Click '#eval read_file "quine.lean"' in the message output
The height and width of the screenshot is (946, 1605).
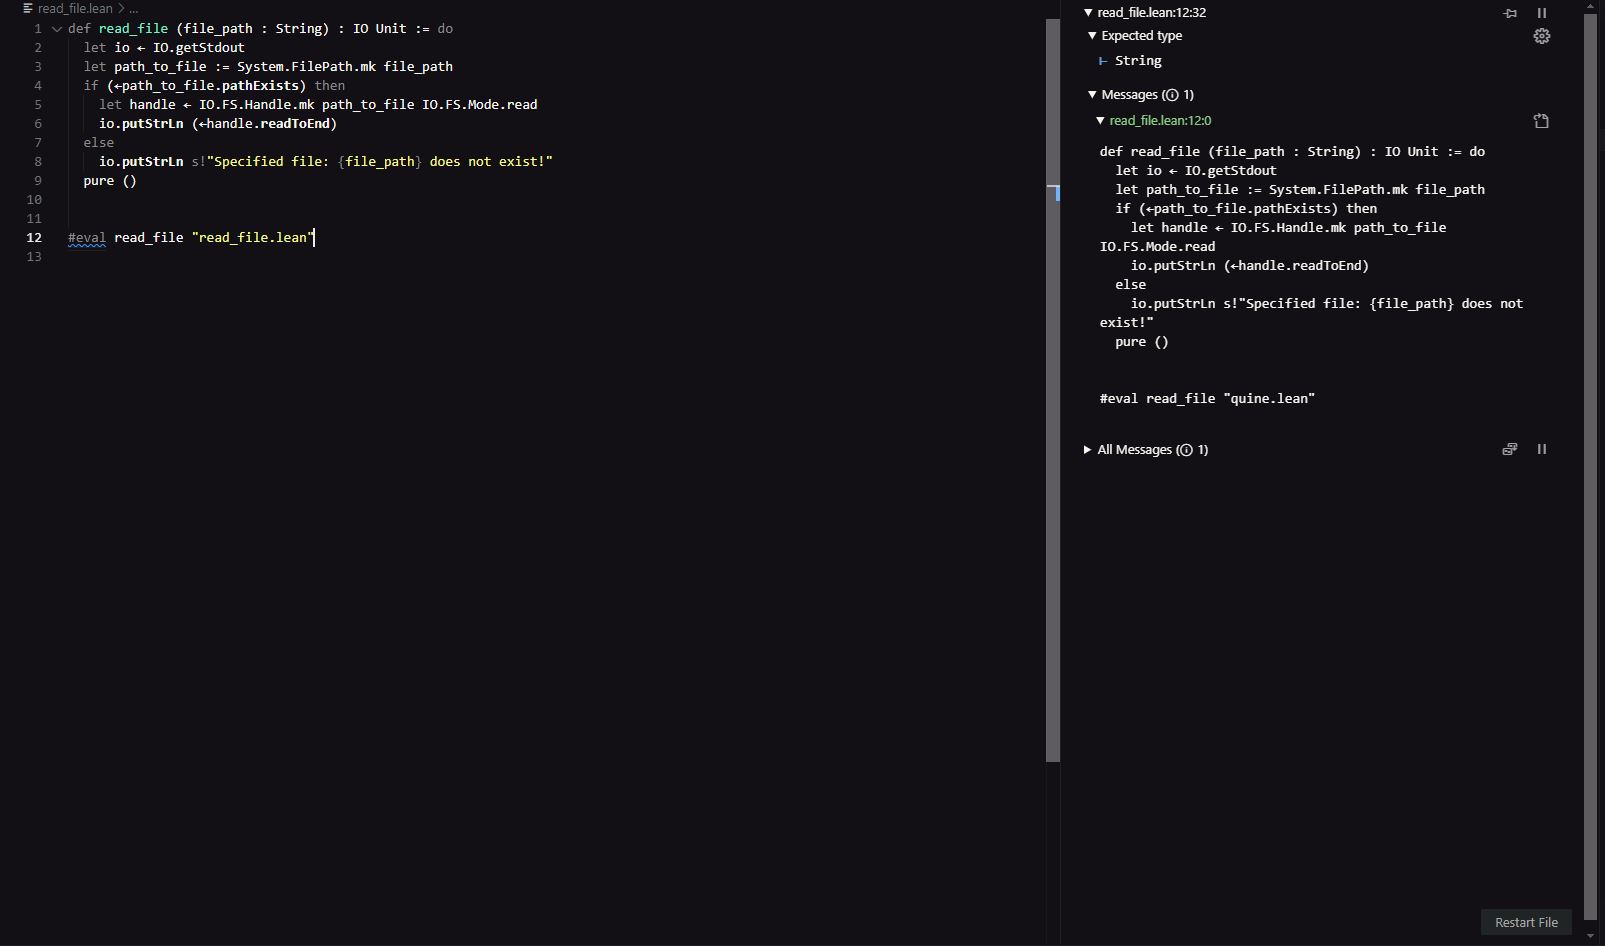click(x=1207, y=399)
